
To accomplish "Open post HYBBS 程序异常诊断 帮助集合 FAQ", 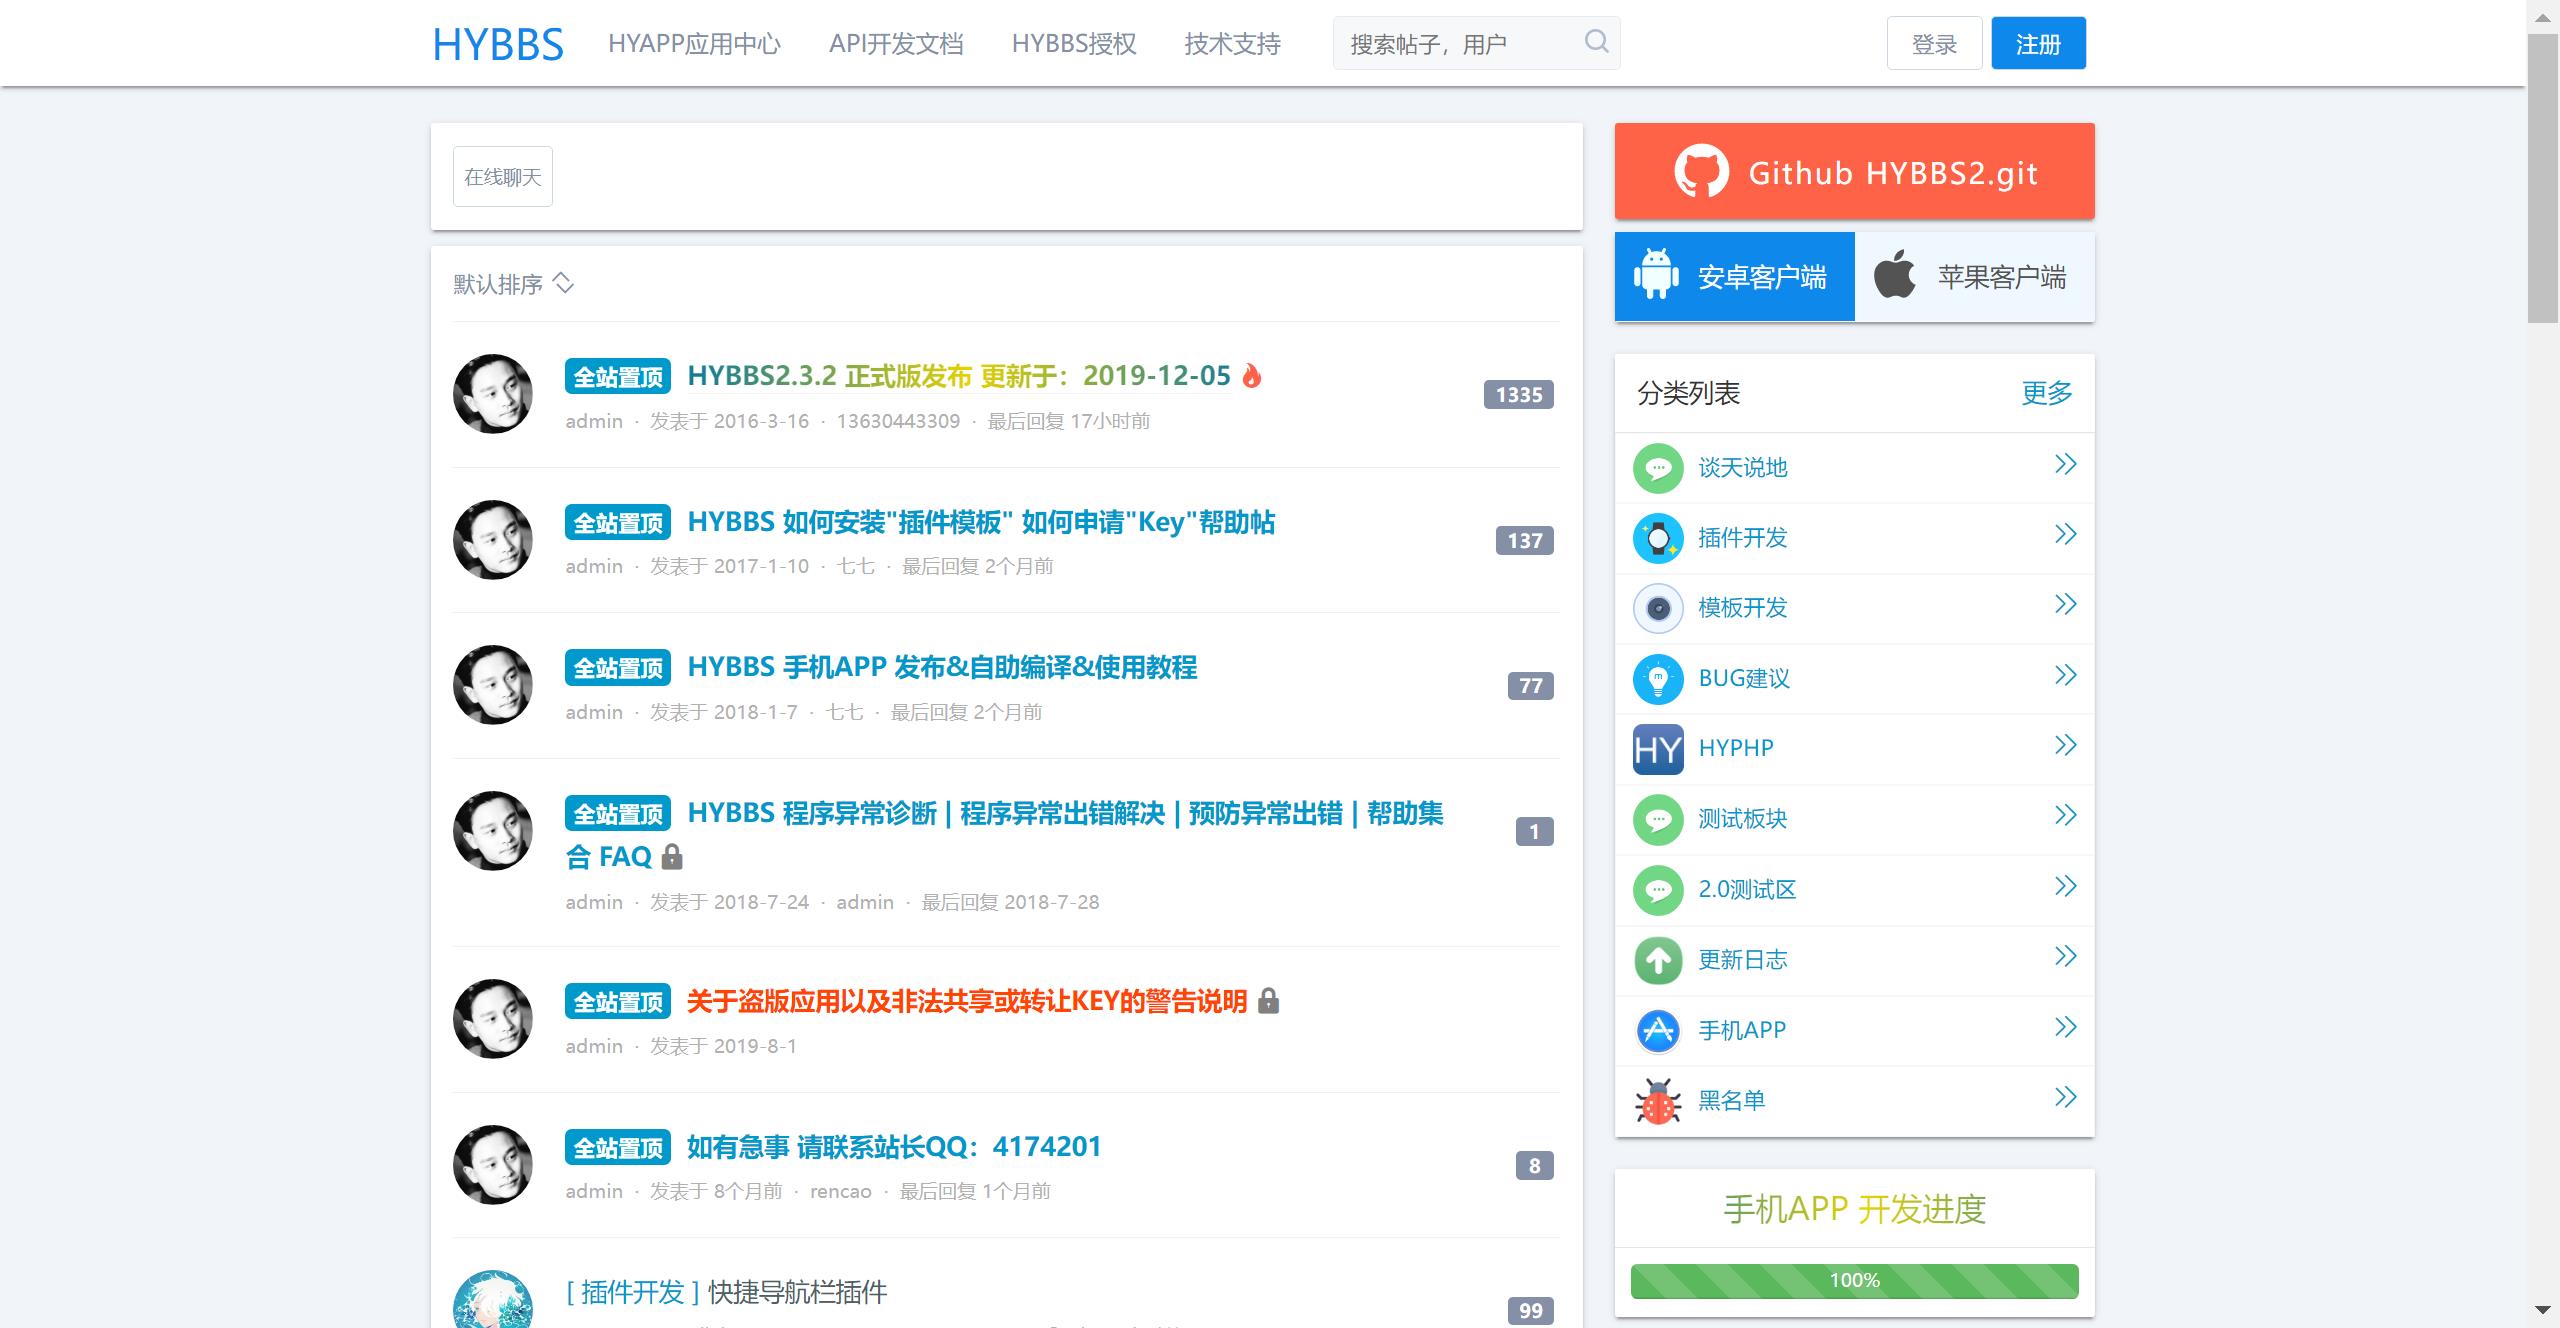I will pos(1004,834).
